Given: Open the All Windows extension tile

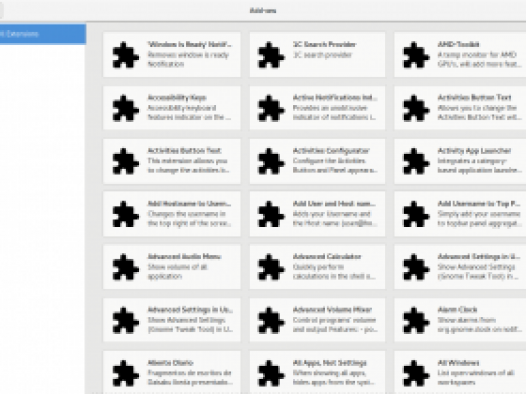Looking at the screenshot, I should coord(460,373).
